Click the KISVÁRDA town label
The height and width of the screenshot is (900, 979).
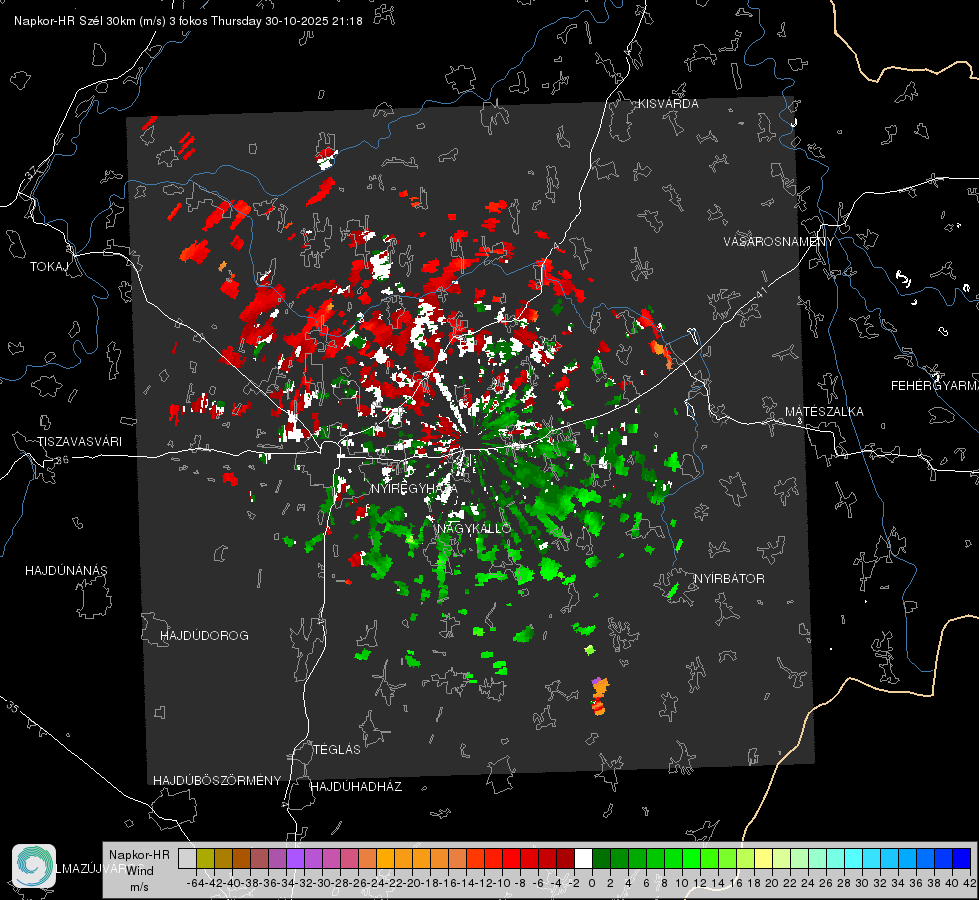point(668,104)
